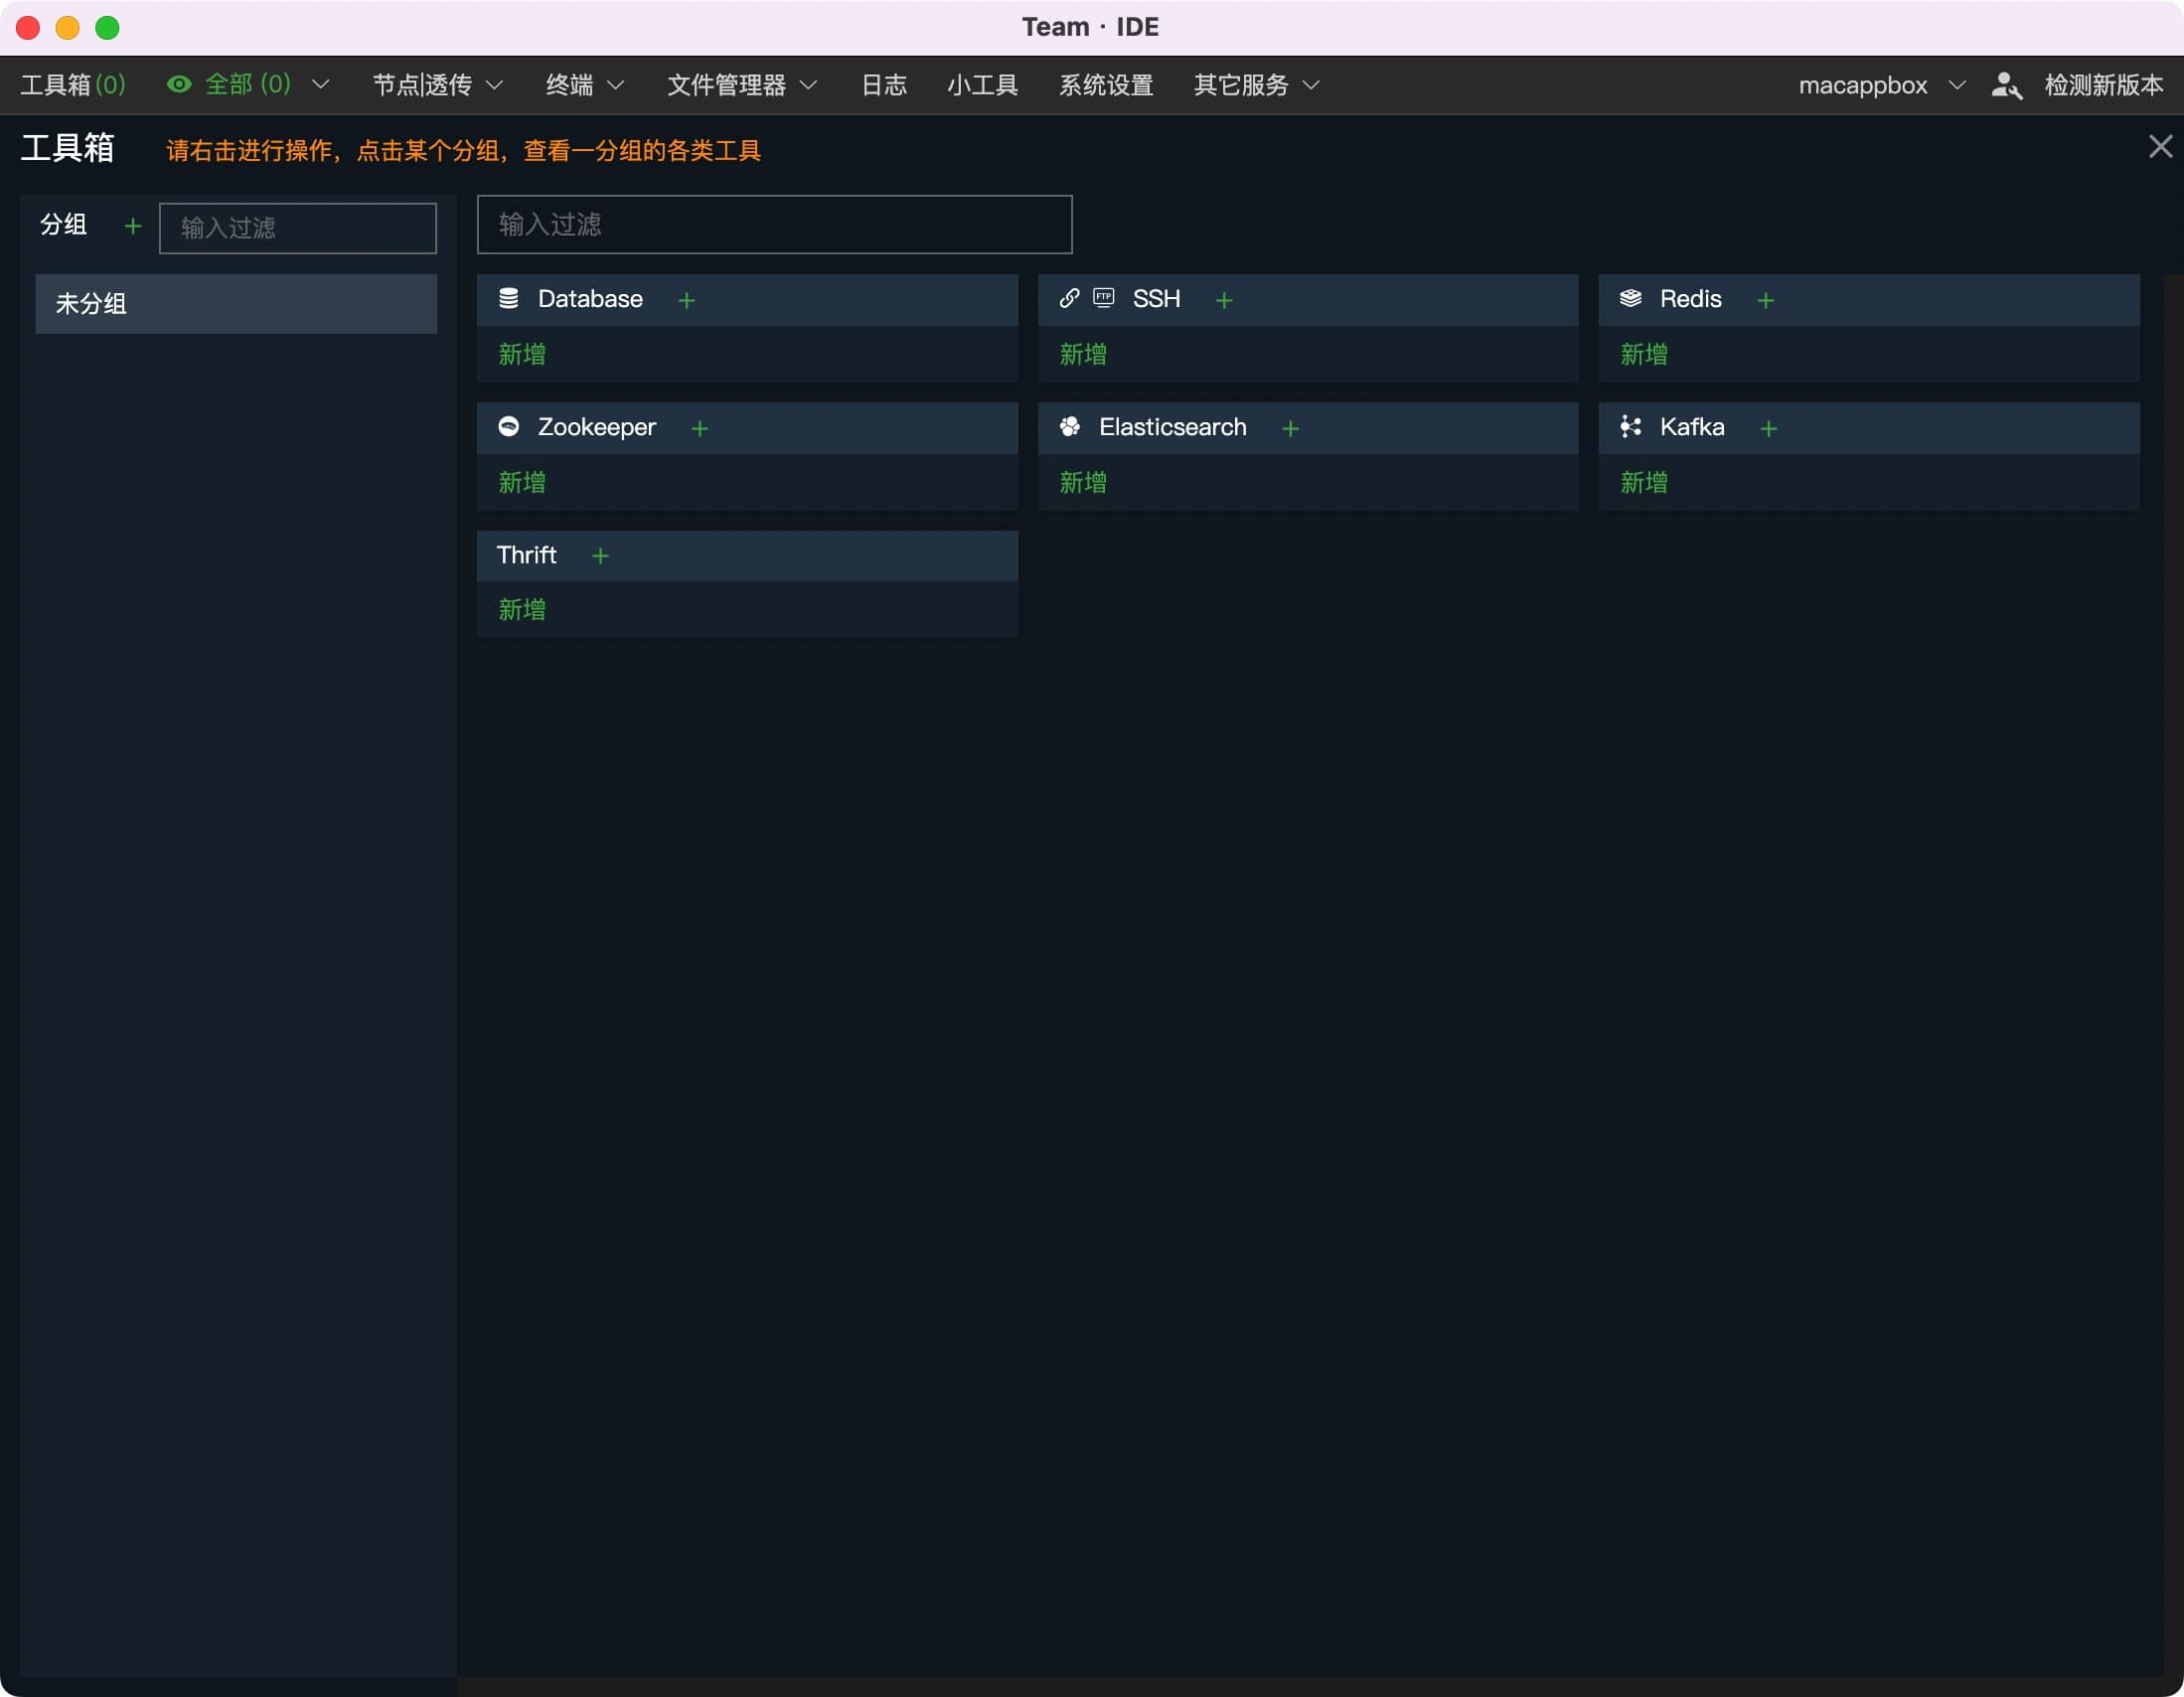This screenshot has height=1697, width=2184.
Task: Click 新增 under Kafka
Action: tap(1644, 482)
